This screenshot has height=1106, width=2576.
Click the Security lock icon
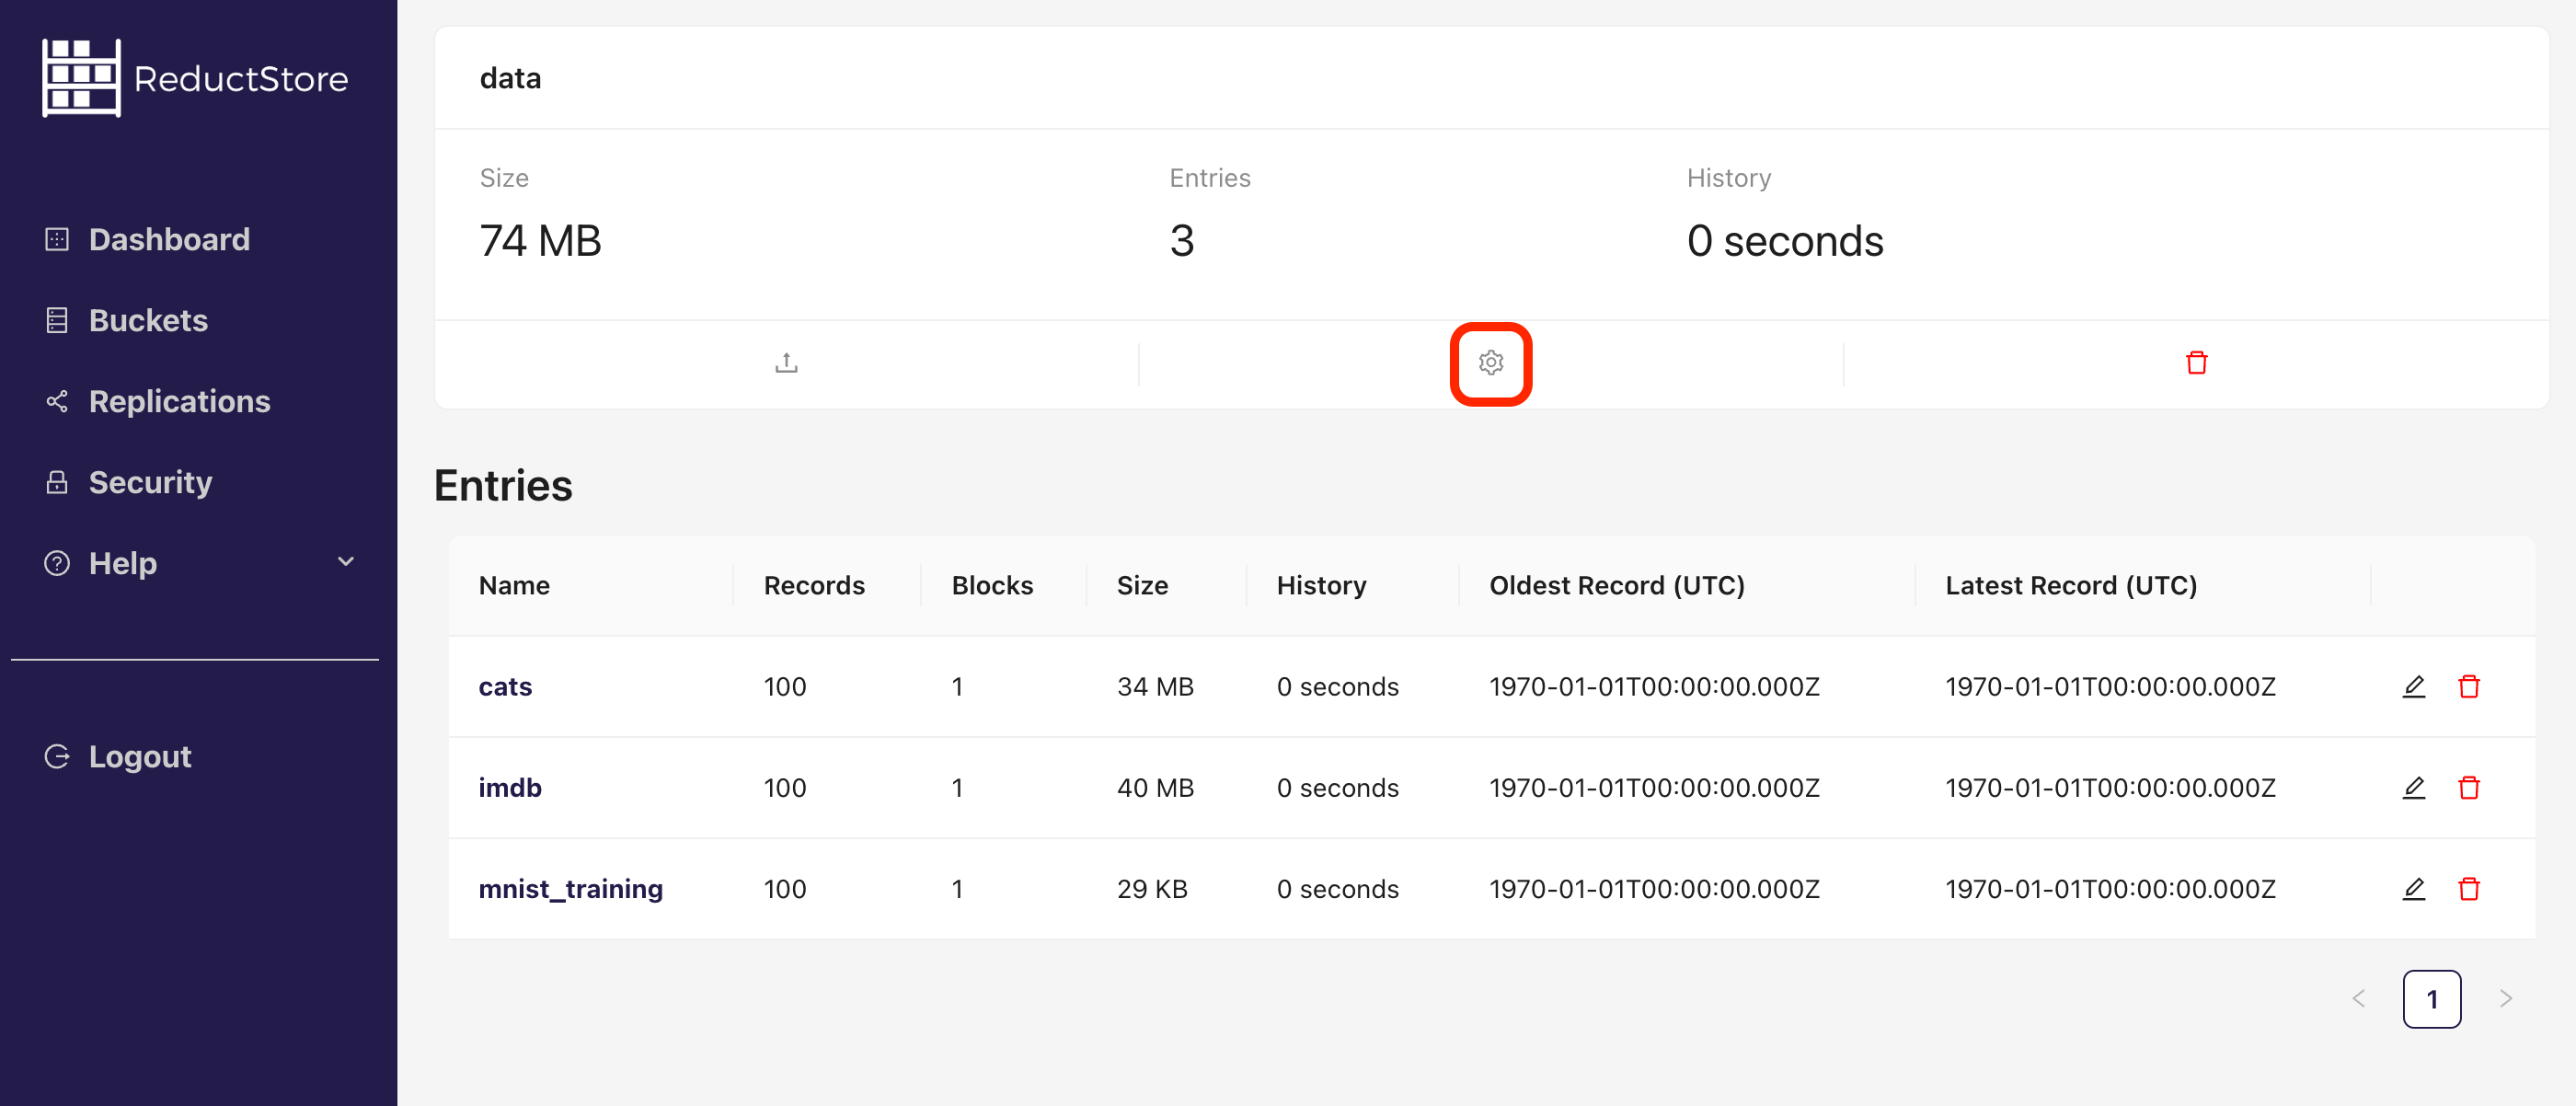tap(57, 482)
